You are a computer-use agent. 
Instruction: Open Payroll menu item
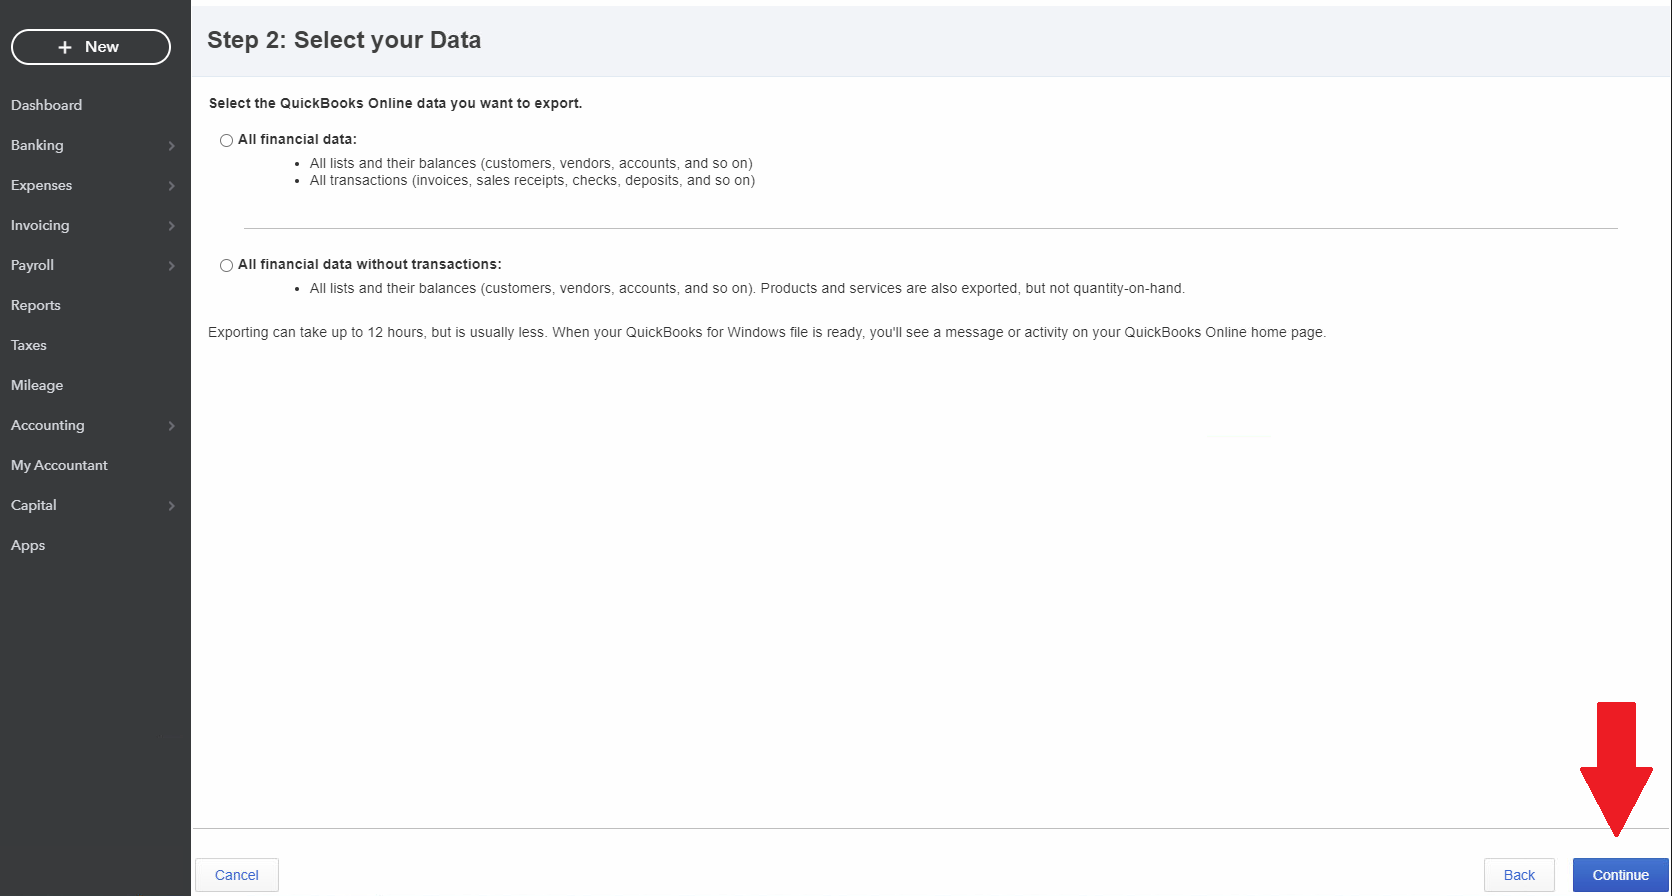(32, 265)
